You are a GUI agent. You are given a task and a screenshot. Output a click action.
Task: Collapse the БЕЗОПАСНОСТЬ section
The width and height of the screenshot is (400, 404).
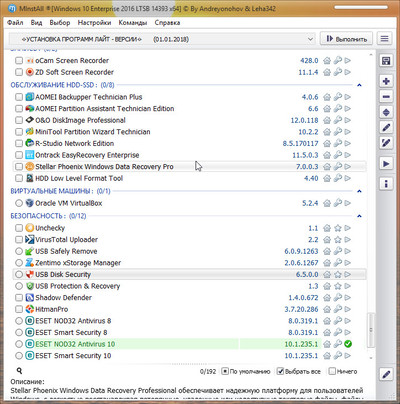coord(359,216)
